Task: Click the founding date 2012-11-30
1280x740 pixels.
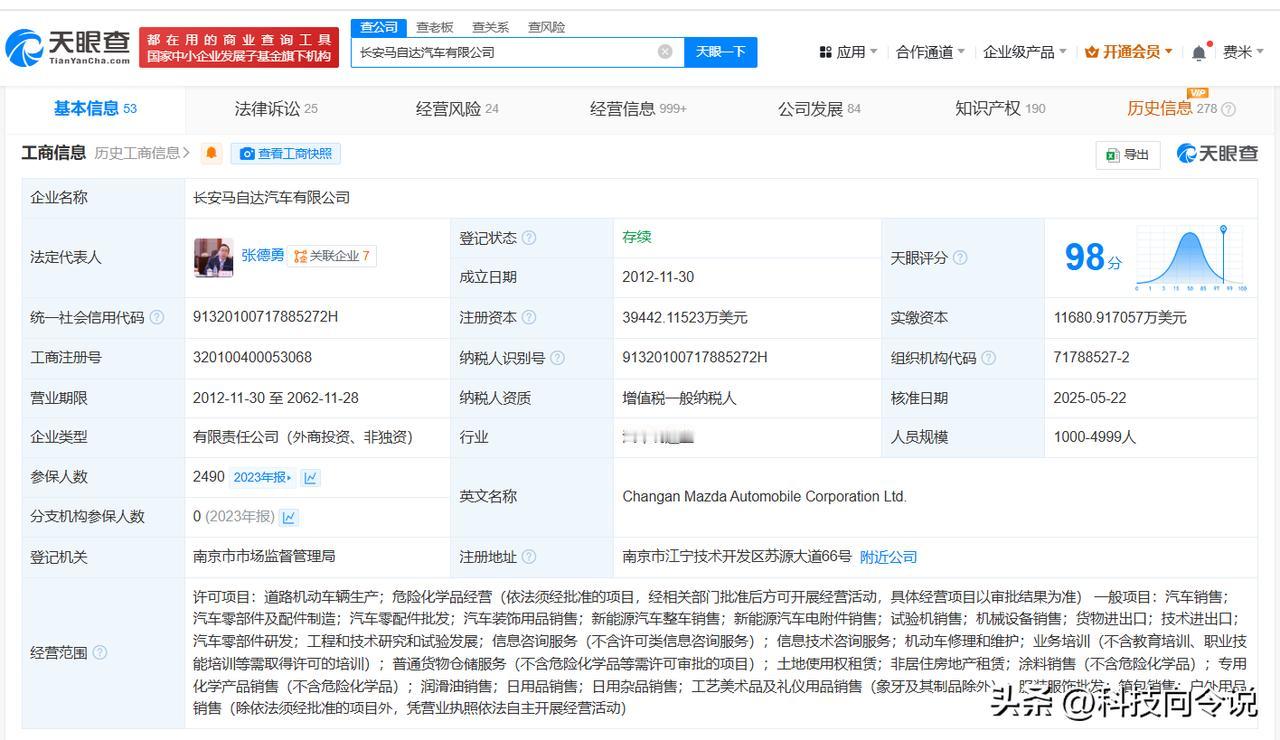Action: click(x=658, y=277)
